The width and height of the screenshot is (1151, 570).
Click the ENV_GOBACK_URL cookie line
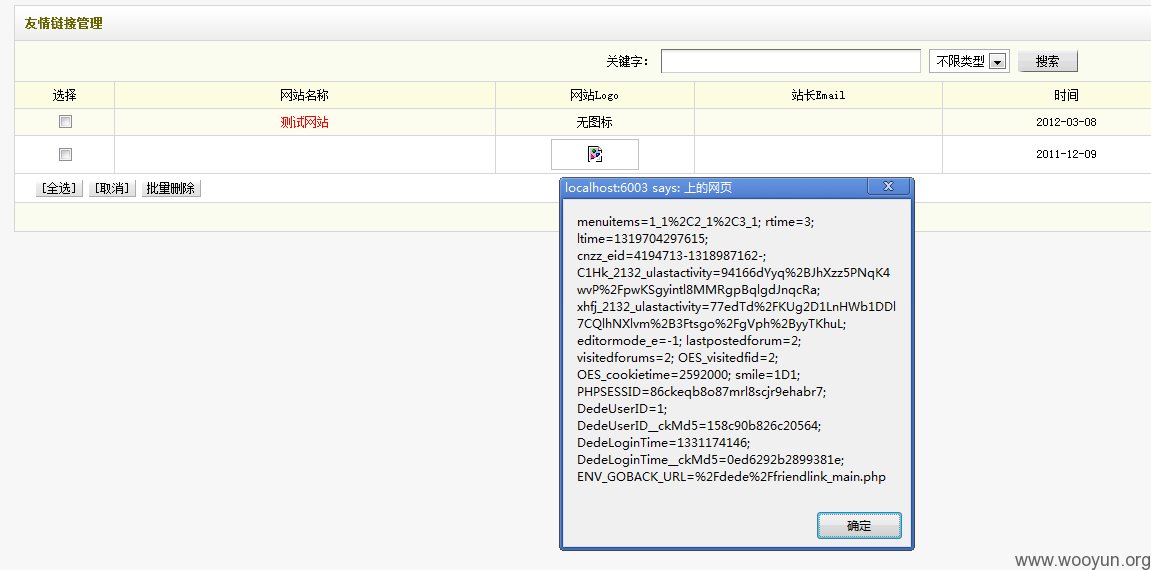click(731, 477)
